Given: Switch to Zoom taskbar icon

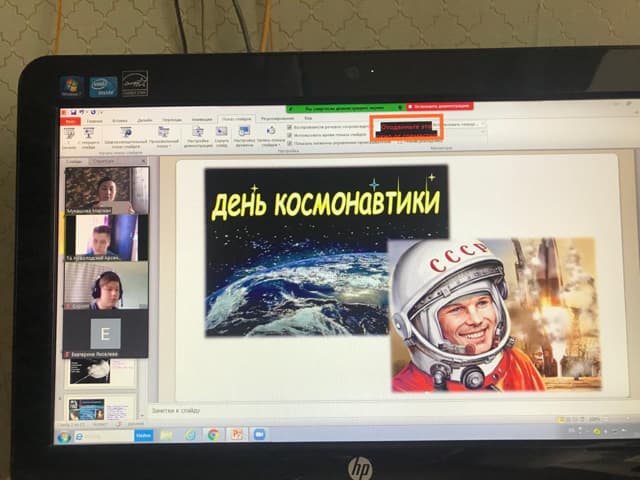Looking at the screenshot, I should coord(259,434).
